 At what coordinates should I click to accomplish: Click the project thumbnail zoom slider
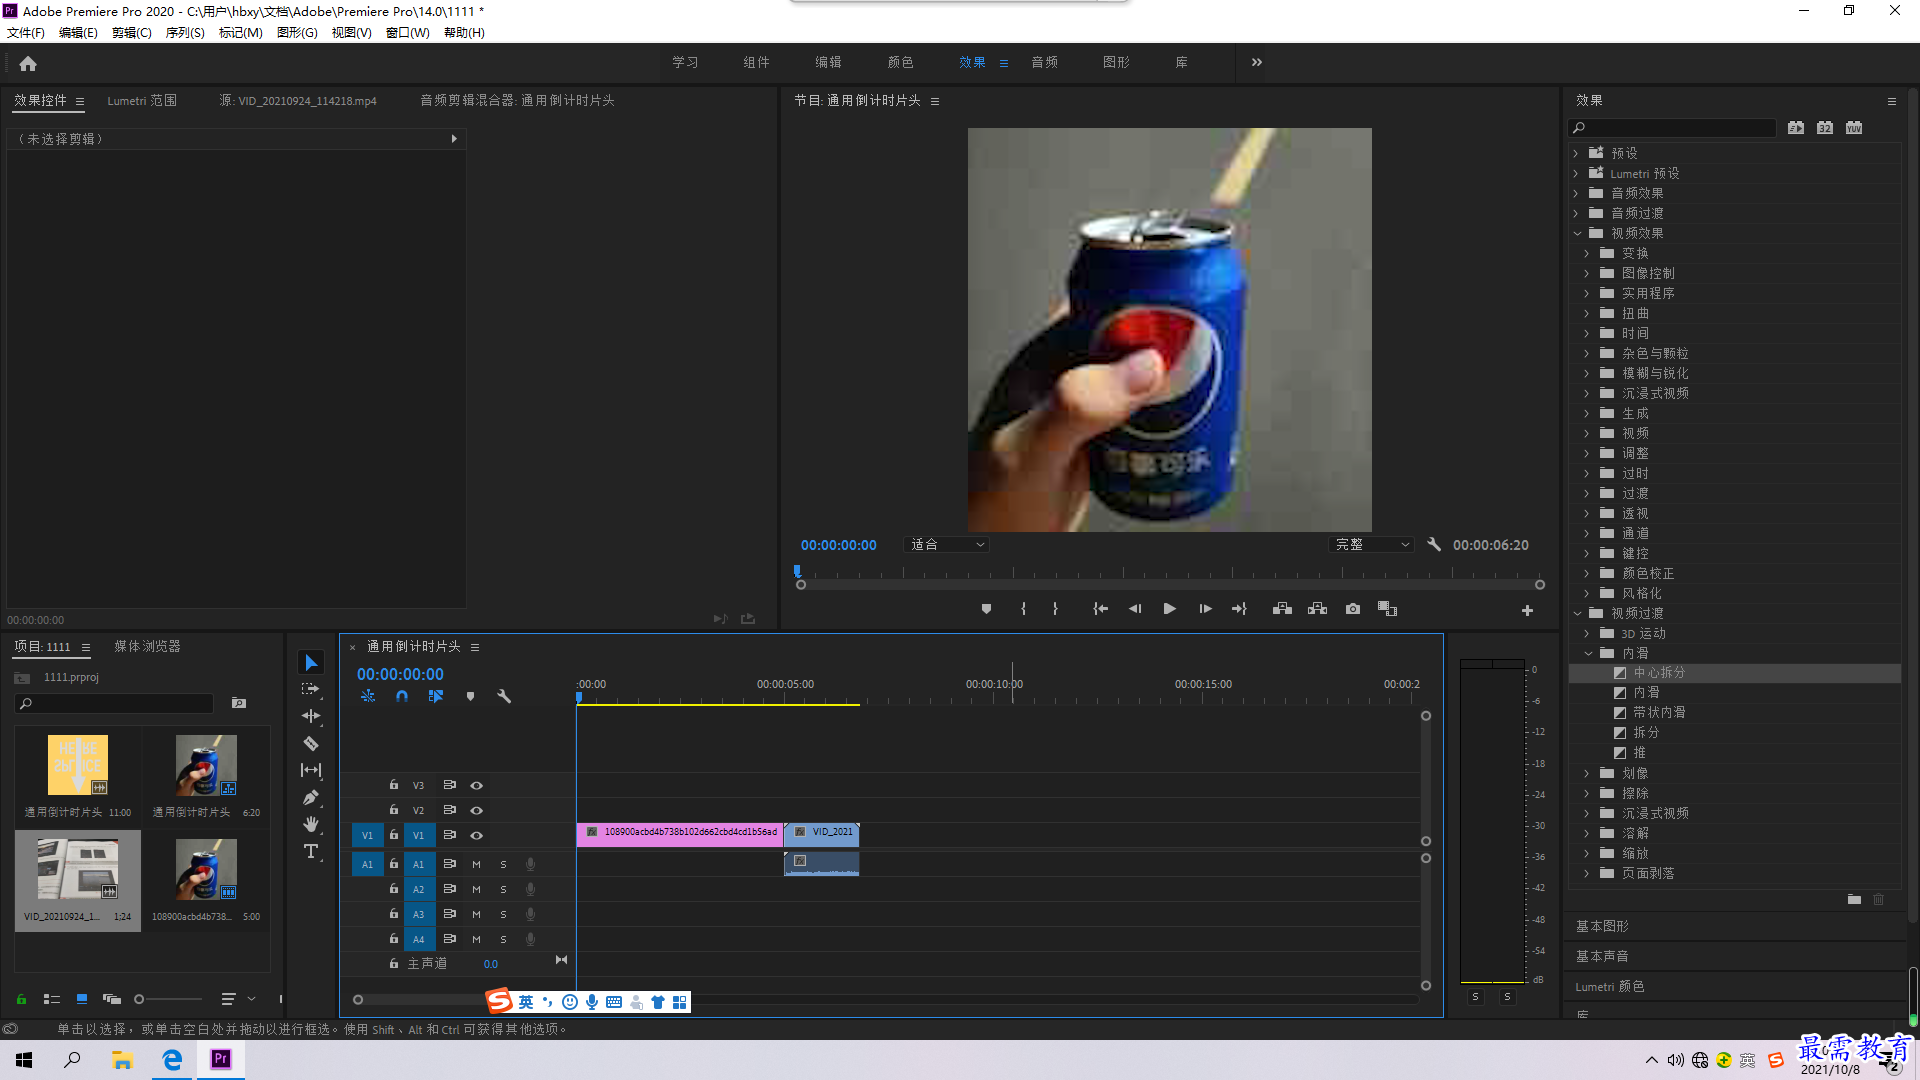click(x=168, y=999)
